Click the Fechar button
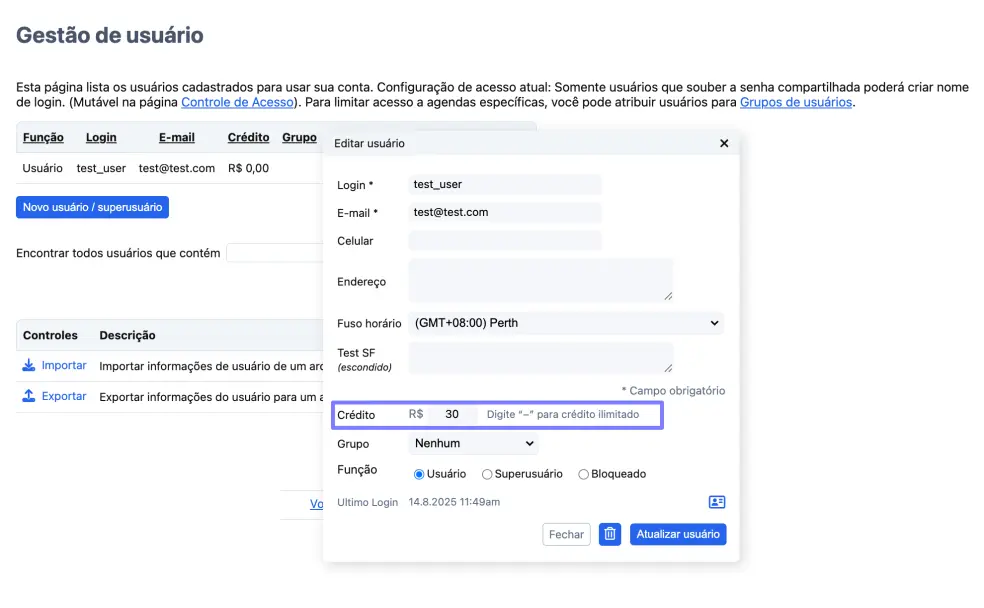 point(566,534)
